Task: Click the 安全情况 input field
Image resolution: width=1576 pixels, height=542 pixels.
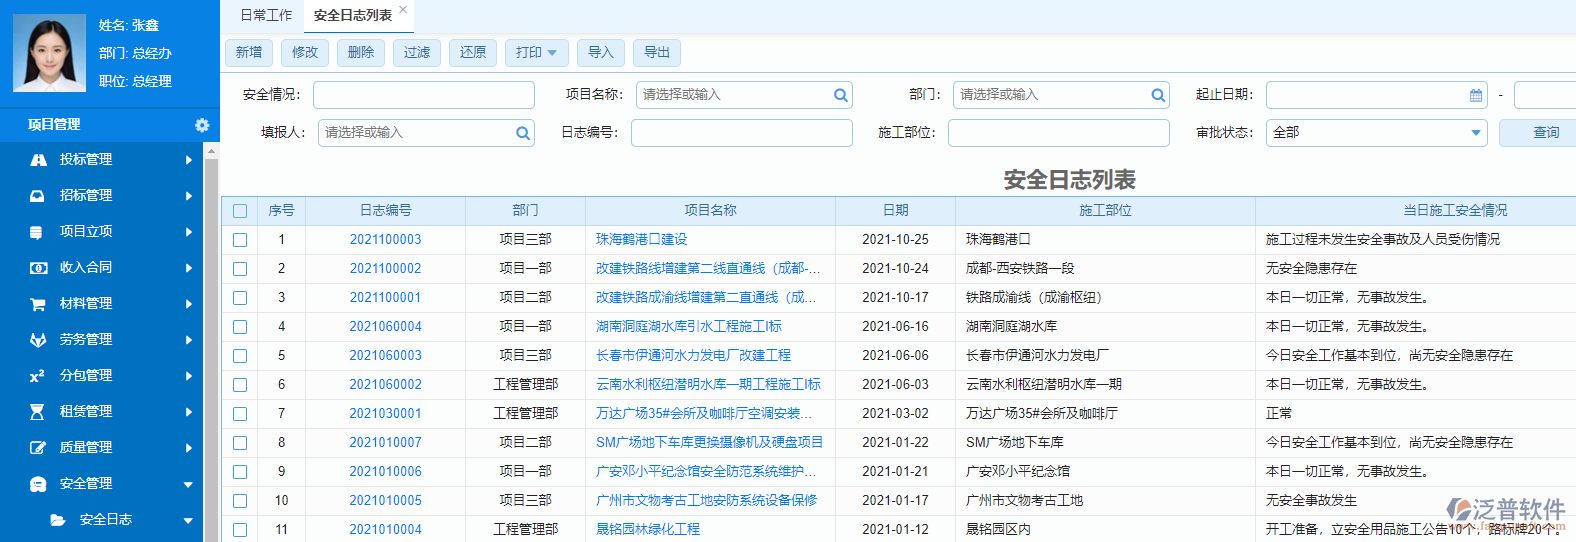Action: tap(424, 95)
